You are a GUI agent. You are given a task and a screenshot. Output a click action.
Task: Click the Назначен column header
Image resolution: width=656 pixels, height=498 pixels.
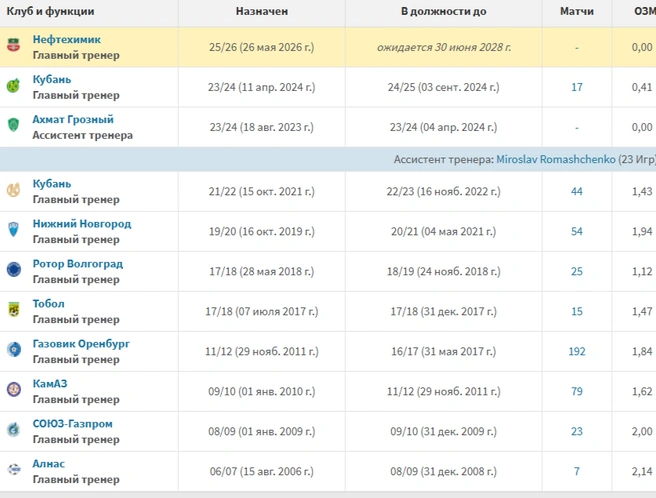pyautogui.click(x=262, y=11)
